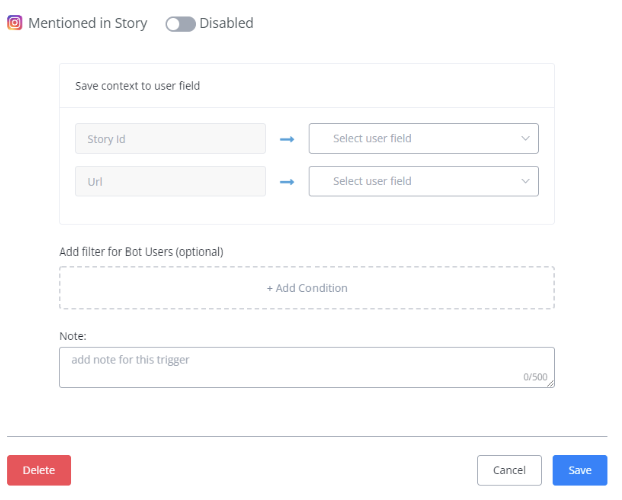Click the Disabled status label
Screen dimensions: 622x500
point(226,23)
